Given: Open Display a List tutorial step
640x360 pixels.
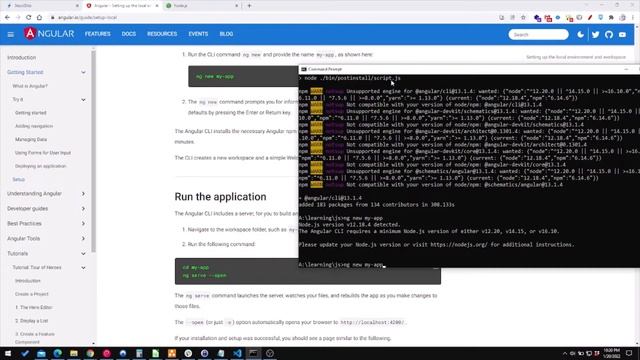Looking at the screenshot, I should tap(31, 321).
